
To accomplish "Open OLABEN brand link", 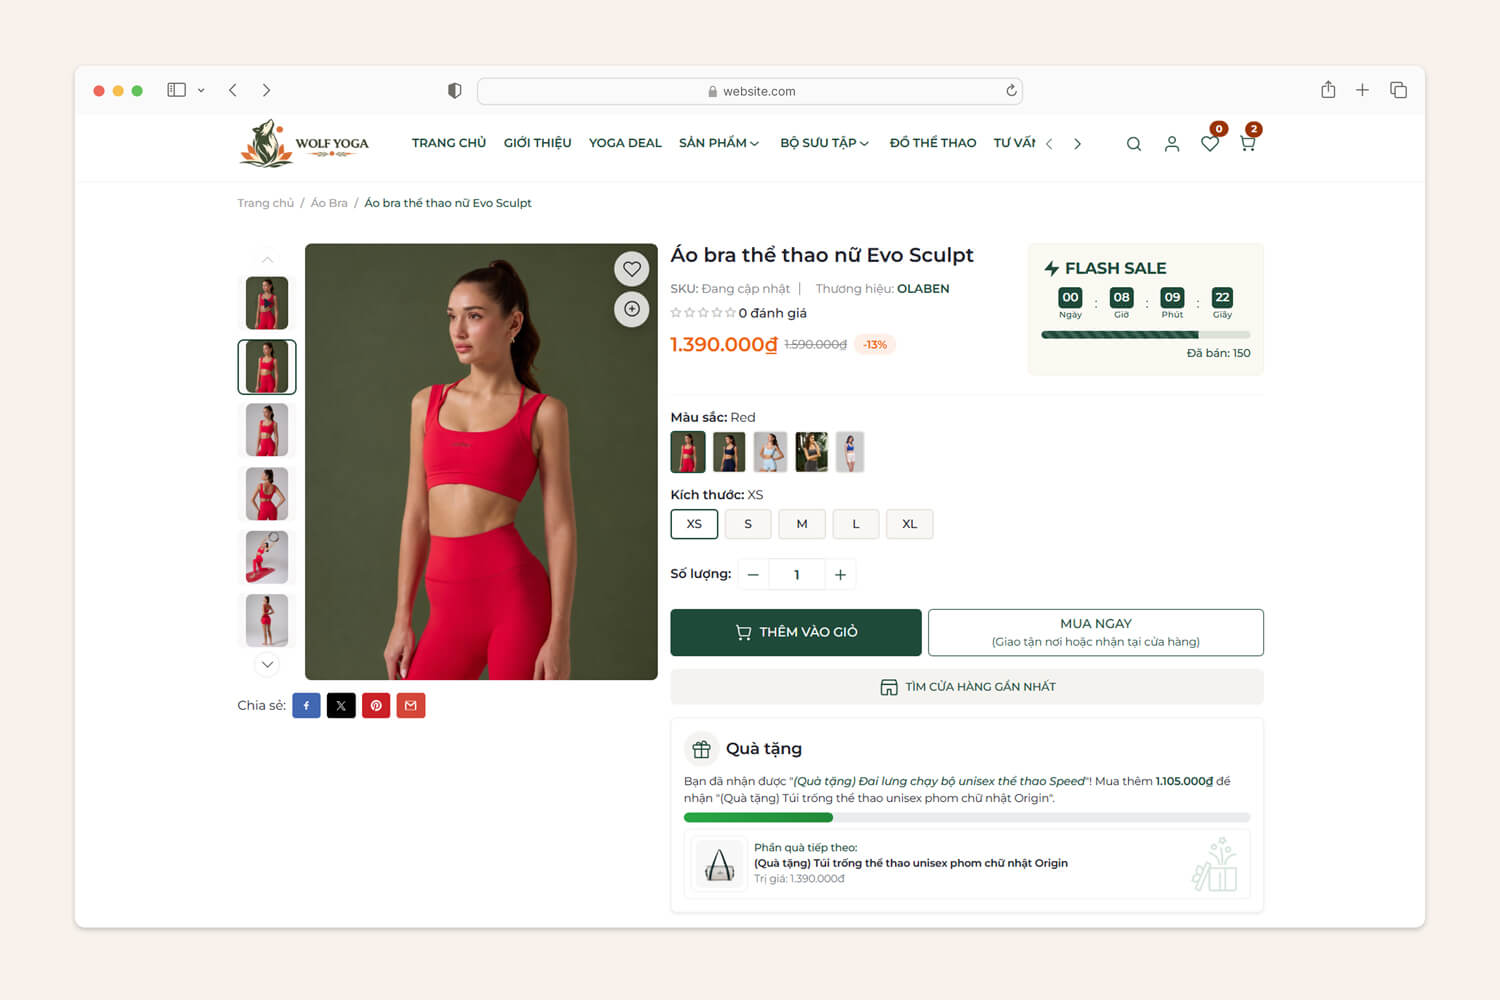I will tap(923, 289).
